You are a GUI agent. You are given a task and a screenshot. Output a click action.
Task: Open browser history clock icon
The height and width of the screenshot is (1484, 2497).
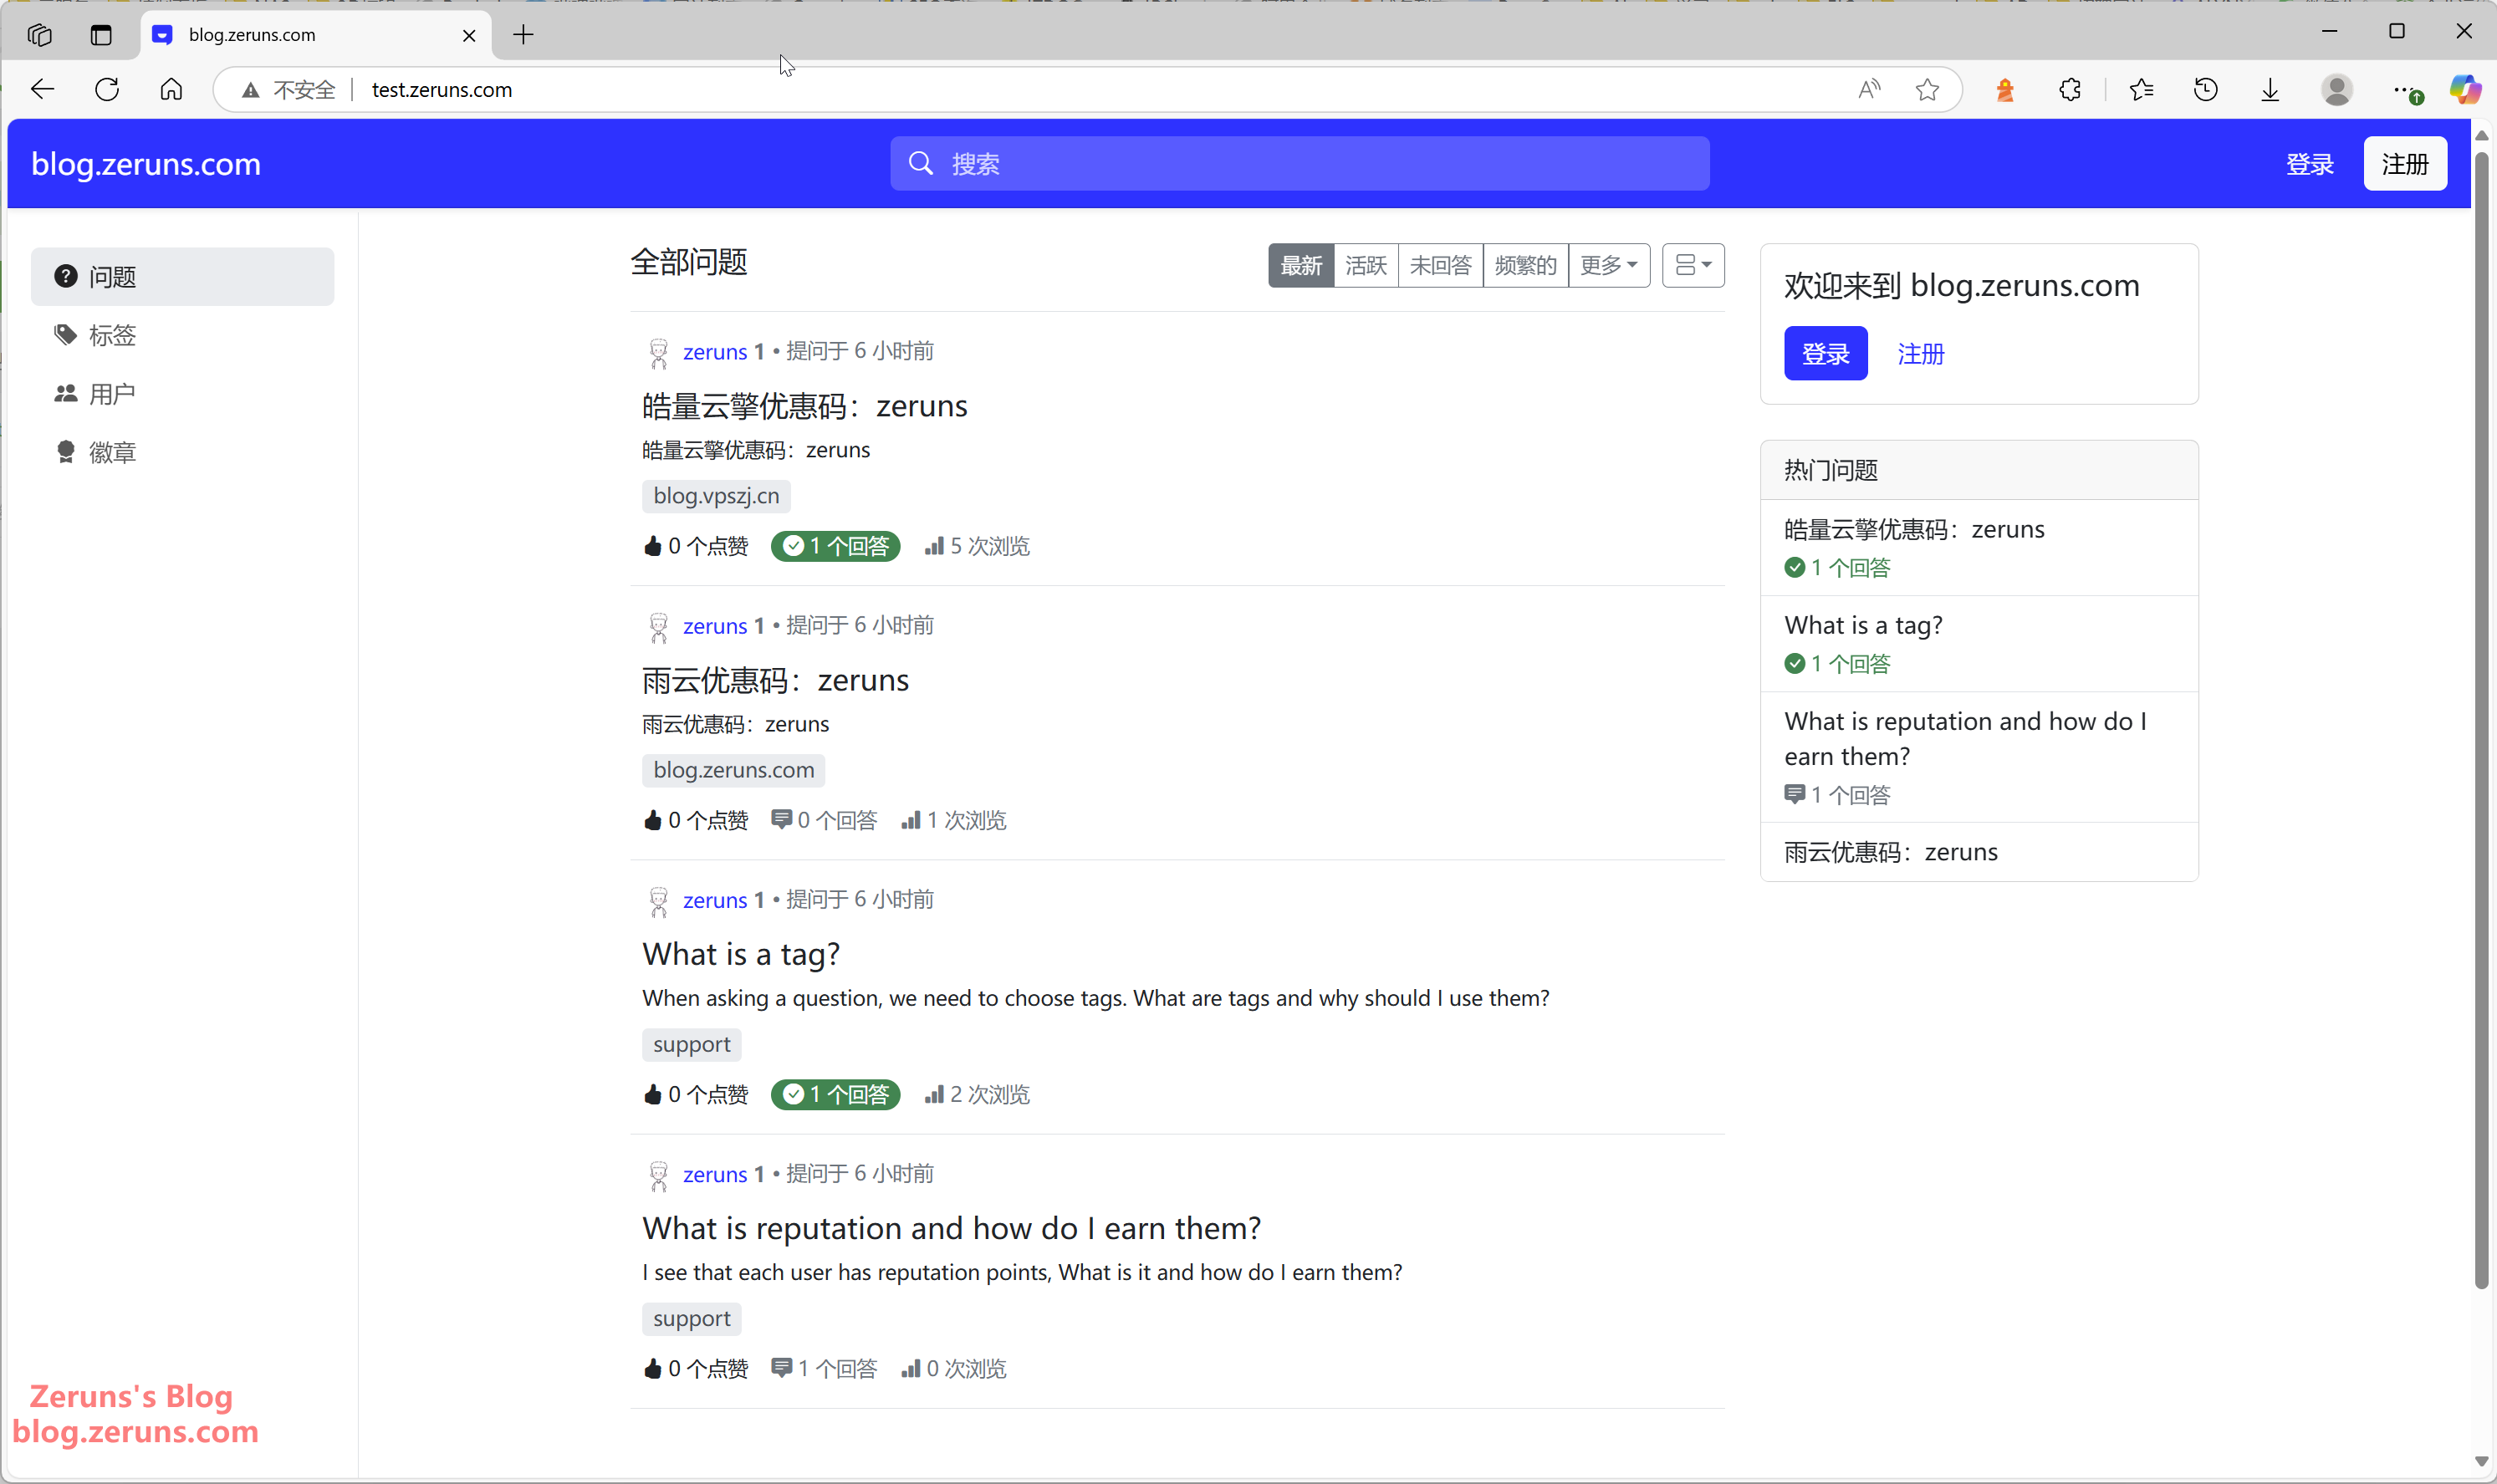[x=2205, y=89]
